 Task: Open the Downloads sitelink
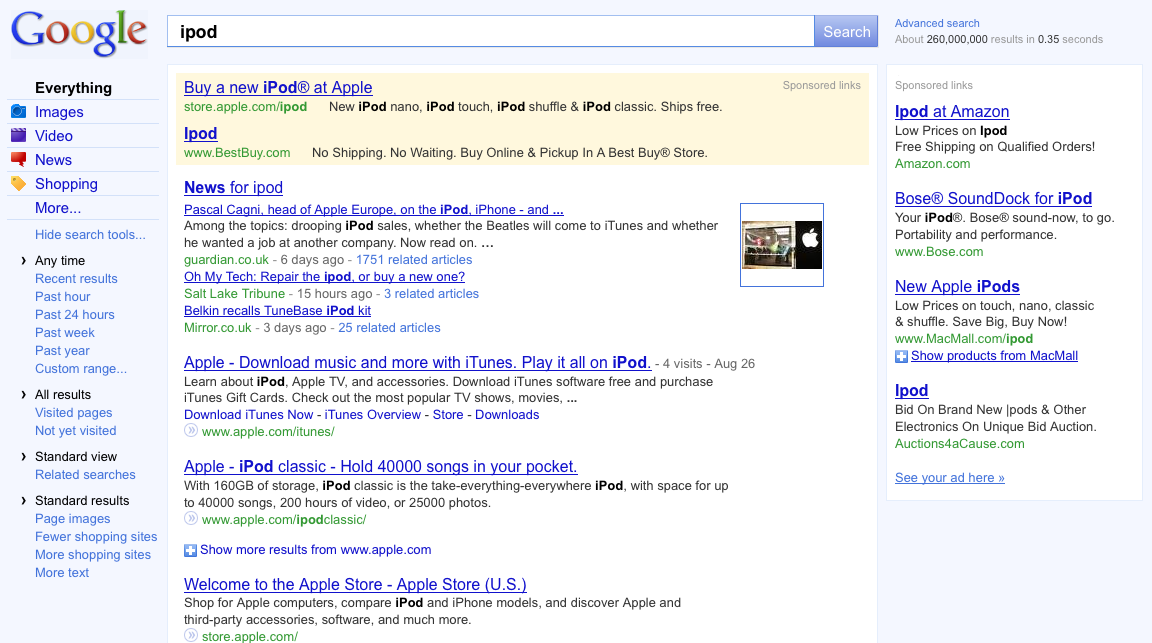507,414
